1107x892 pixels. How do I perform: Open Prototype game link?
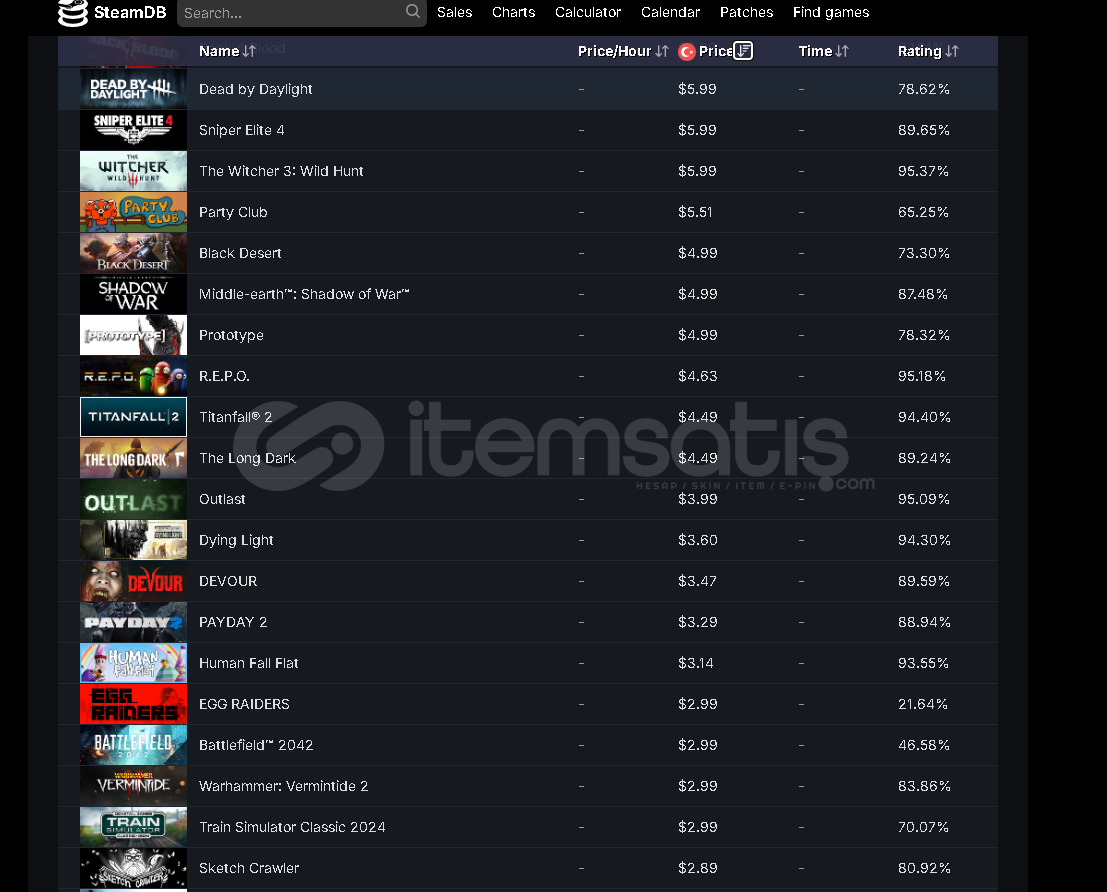point(231,335)
